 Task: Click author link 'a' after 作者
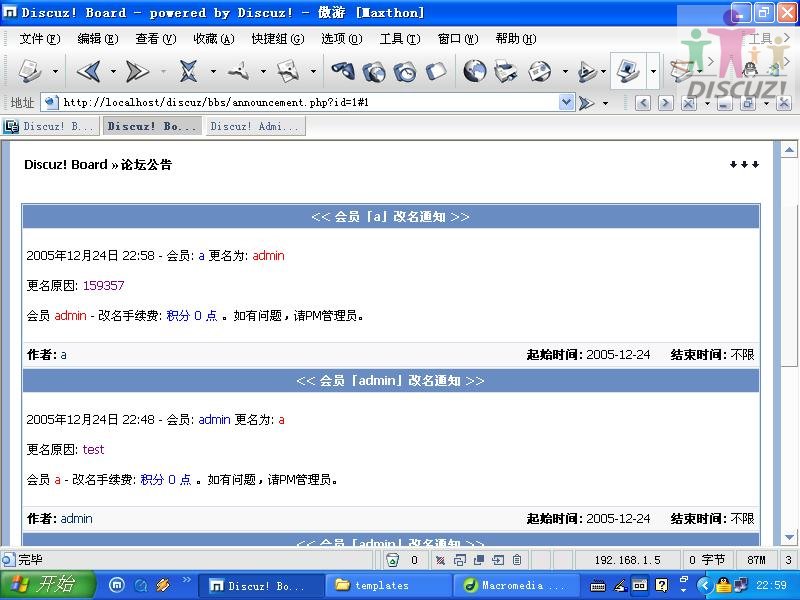[63, 355]
